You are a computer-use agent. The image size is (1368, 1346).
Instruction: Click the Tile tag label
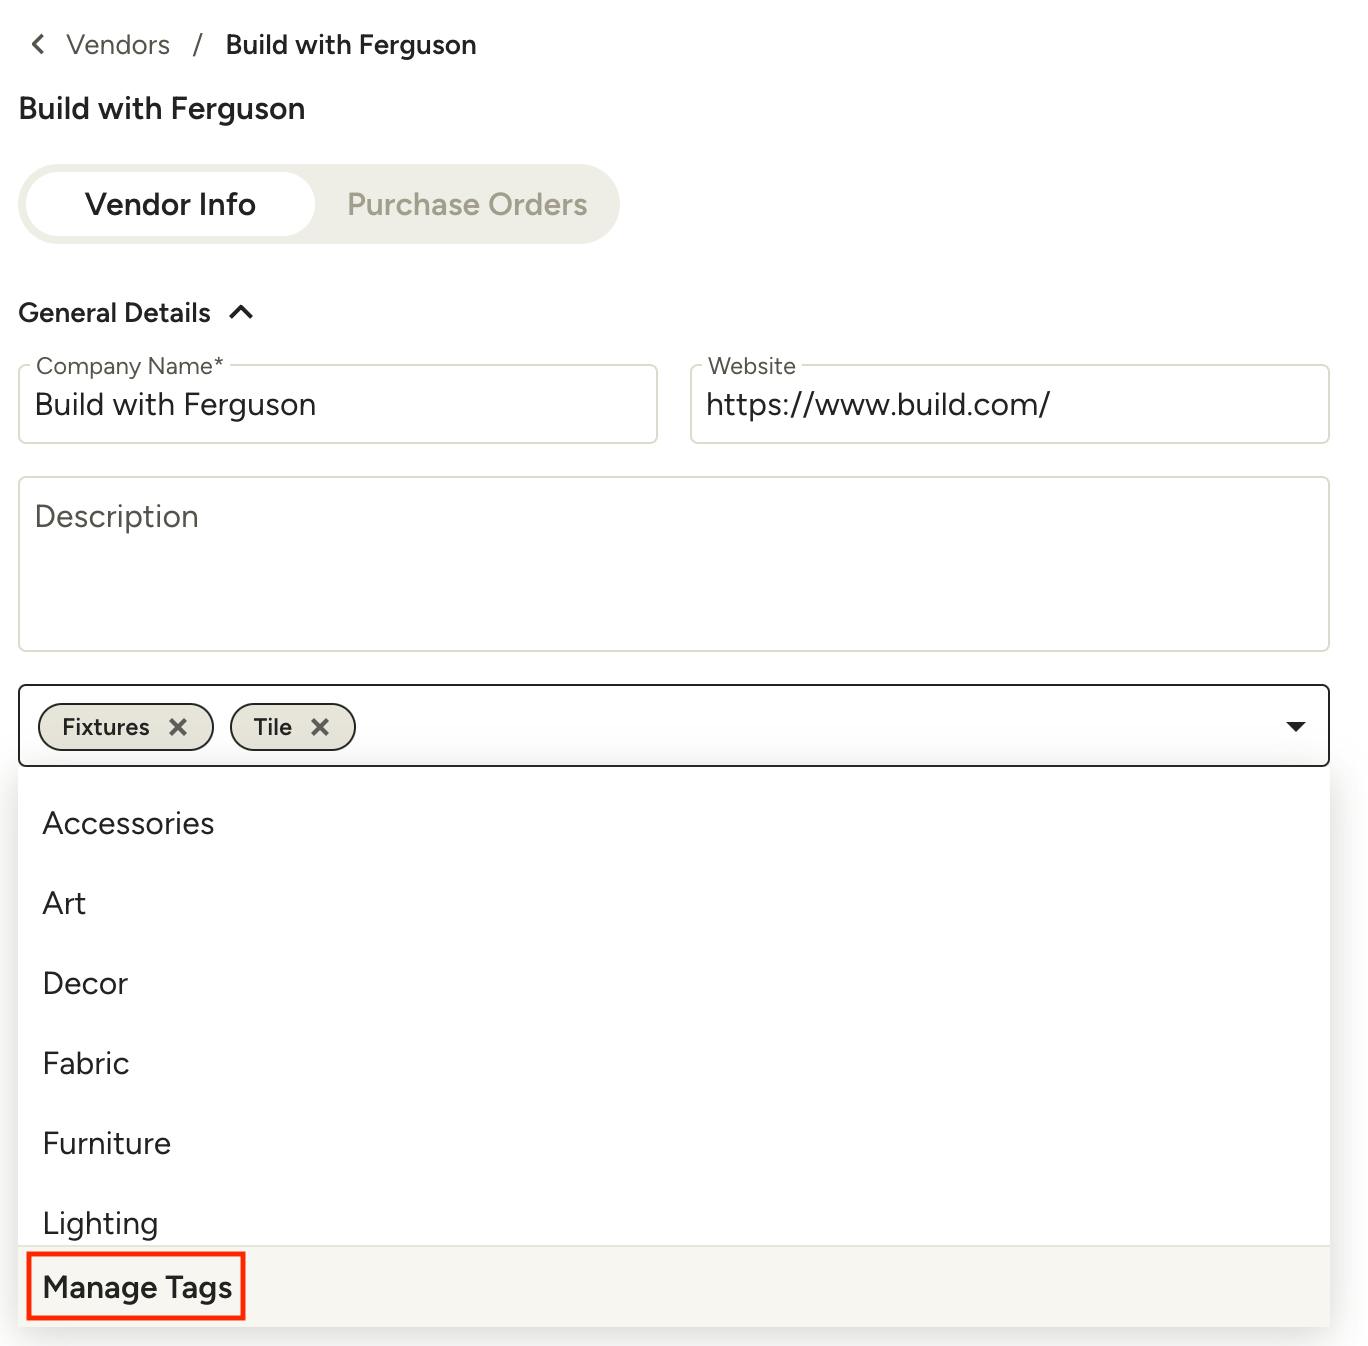click(273, 727)
